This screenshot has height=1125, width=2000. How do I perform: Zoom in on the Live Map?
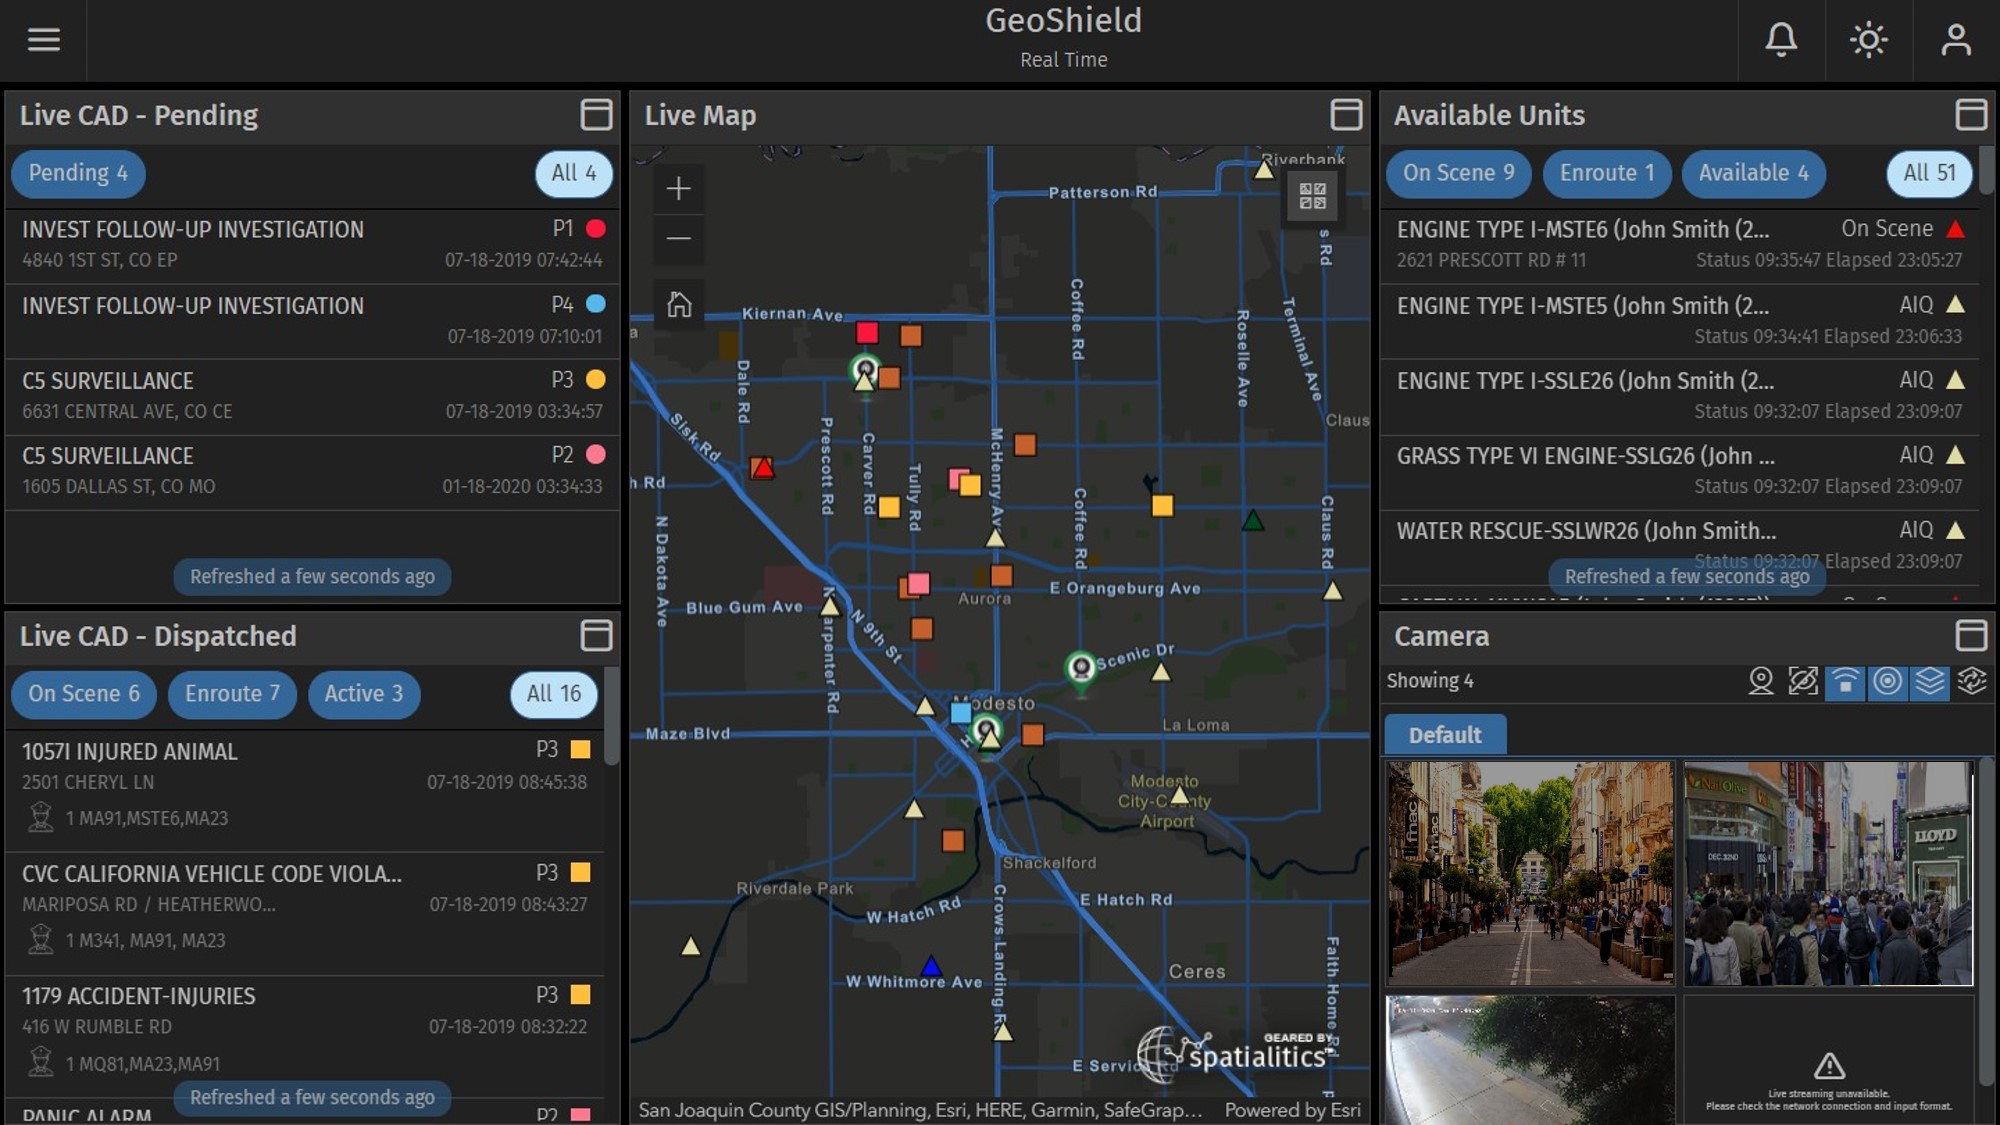tap(678, 188)
